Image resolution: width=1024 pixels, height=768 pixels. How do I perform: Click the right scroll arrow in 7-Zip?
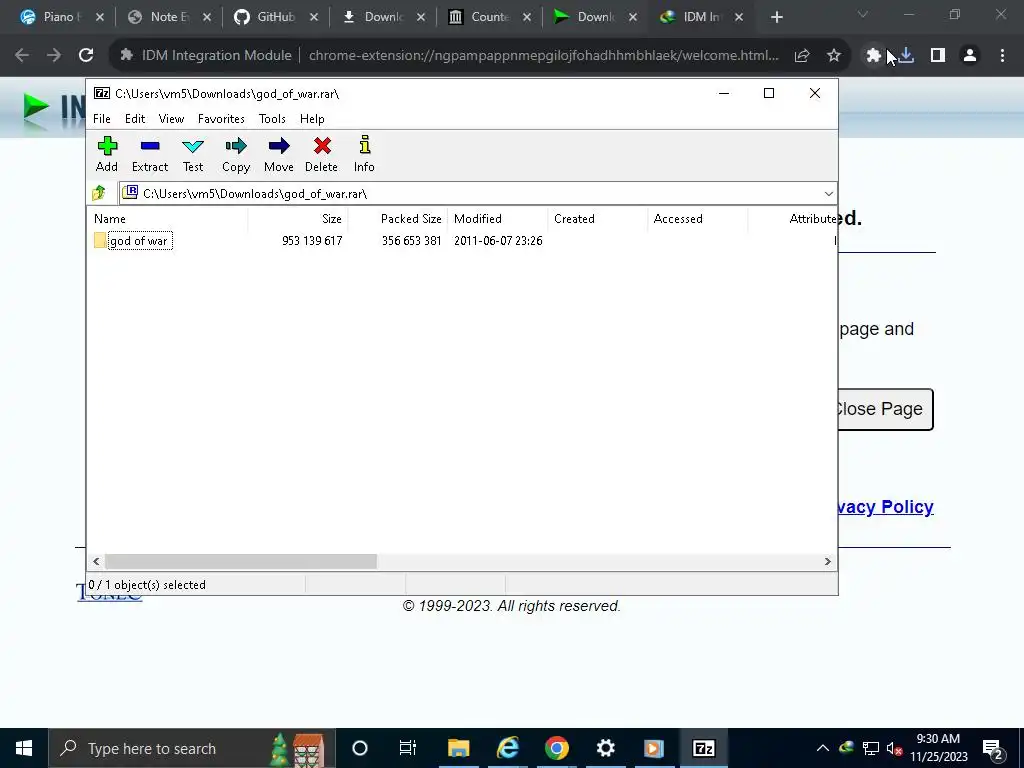point(827,562)
